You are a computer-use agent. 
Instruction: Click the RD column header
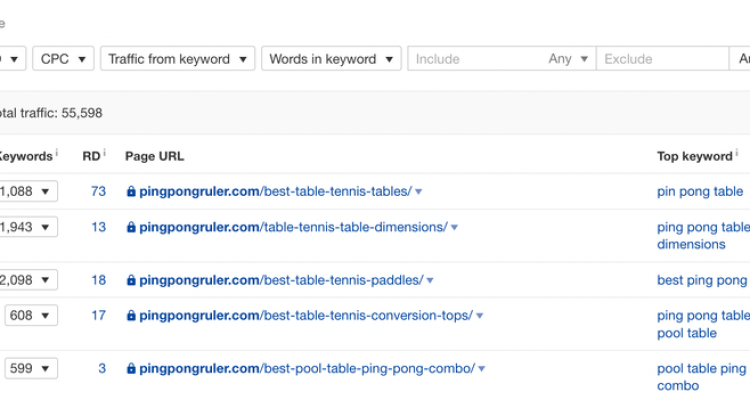tap(91, 156)
